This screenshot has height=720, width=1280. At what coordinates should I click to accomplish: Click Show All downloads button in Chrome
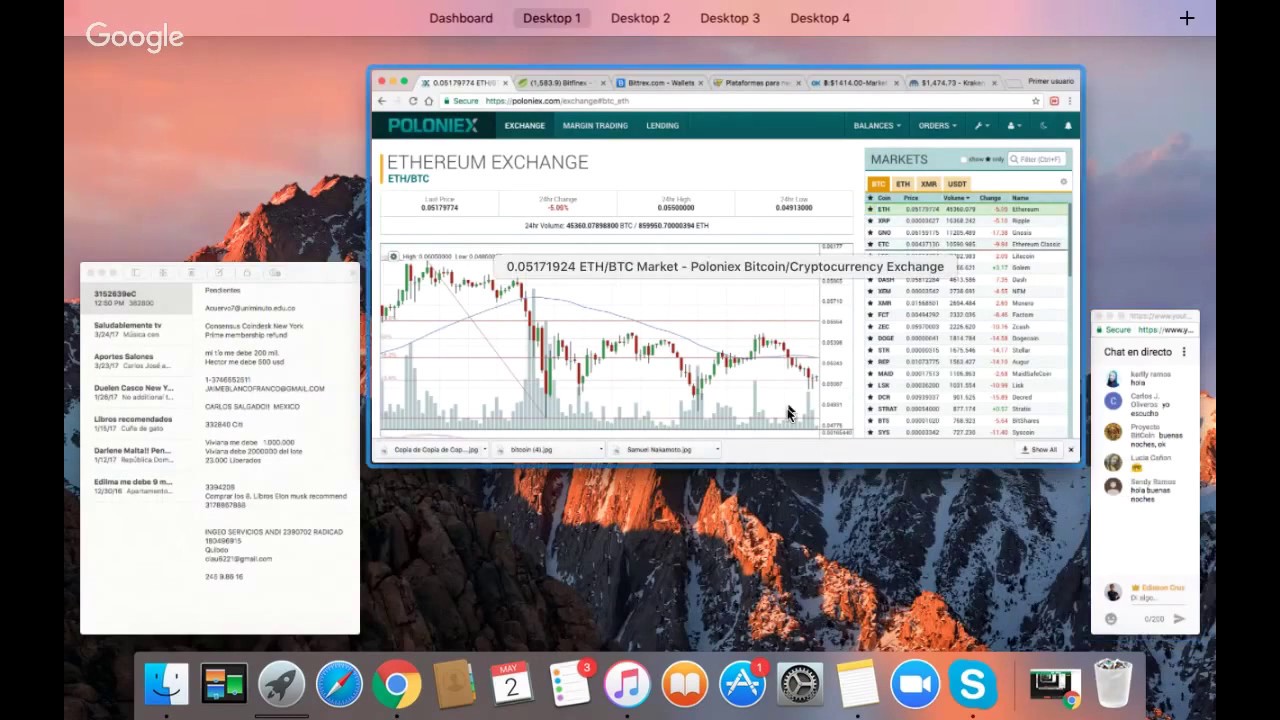click(1039, 450)
